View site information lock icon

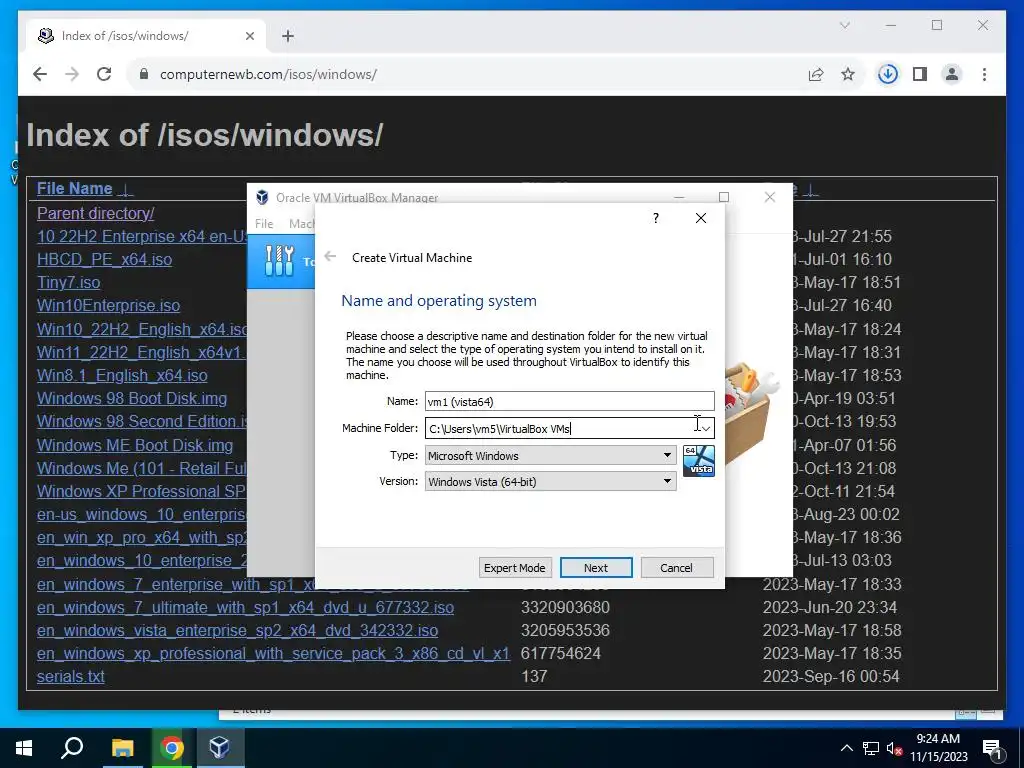coord(144,74)
